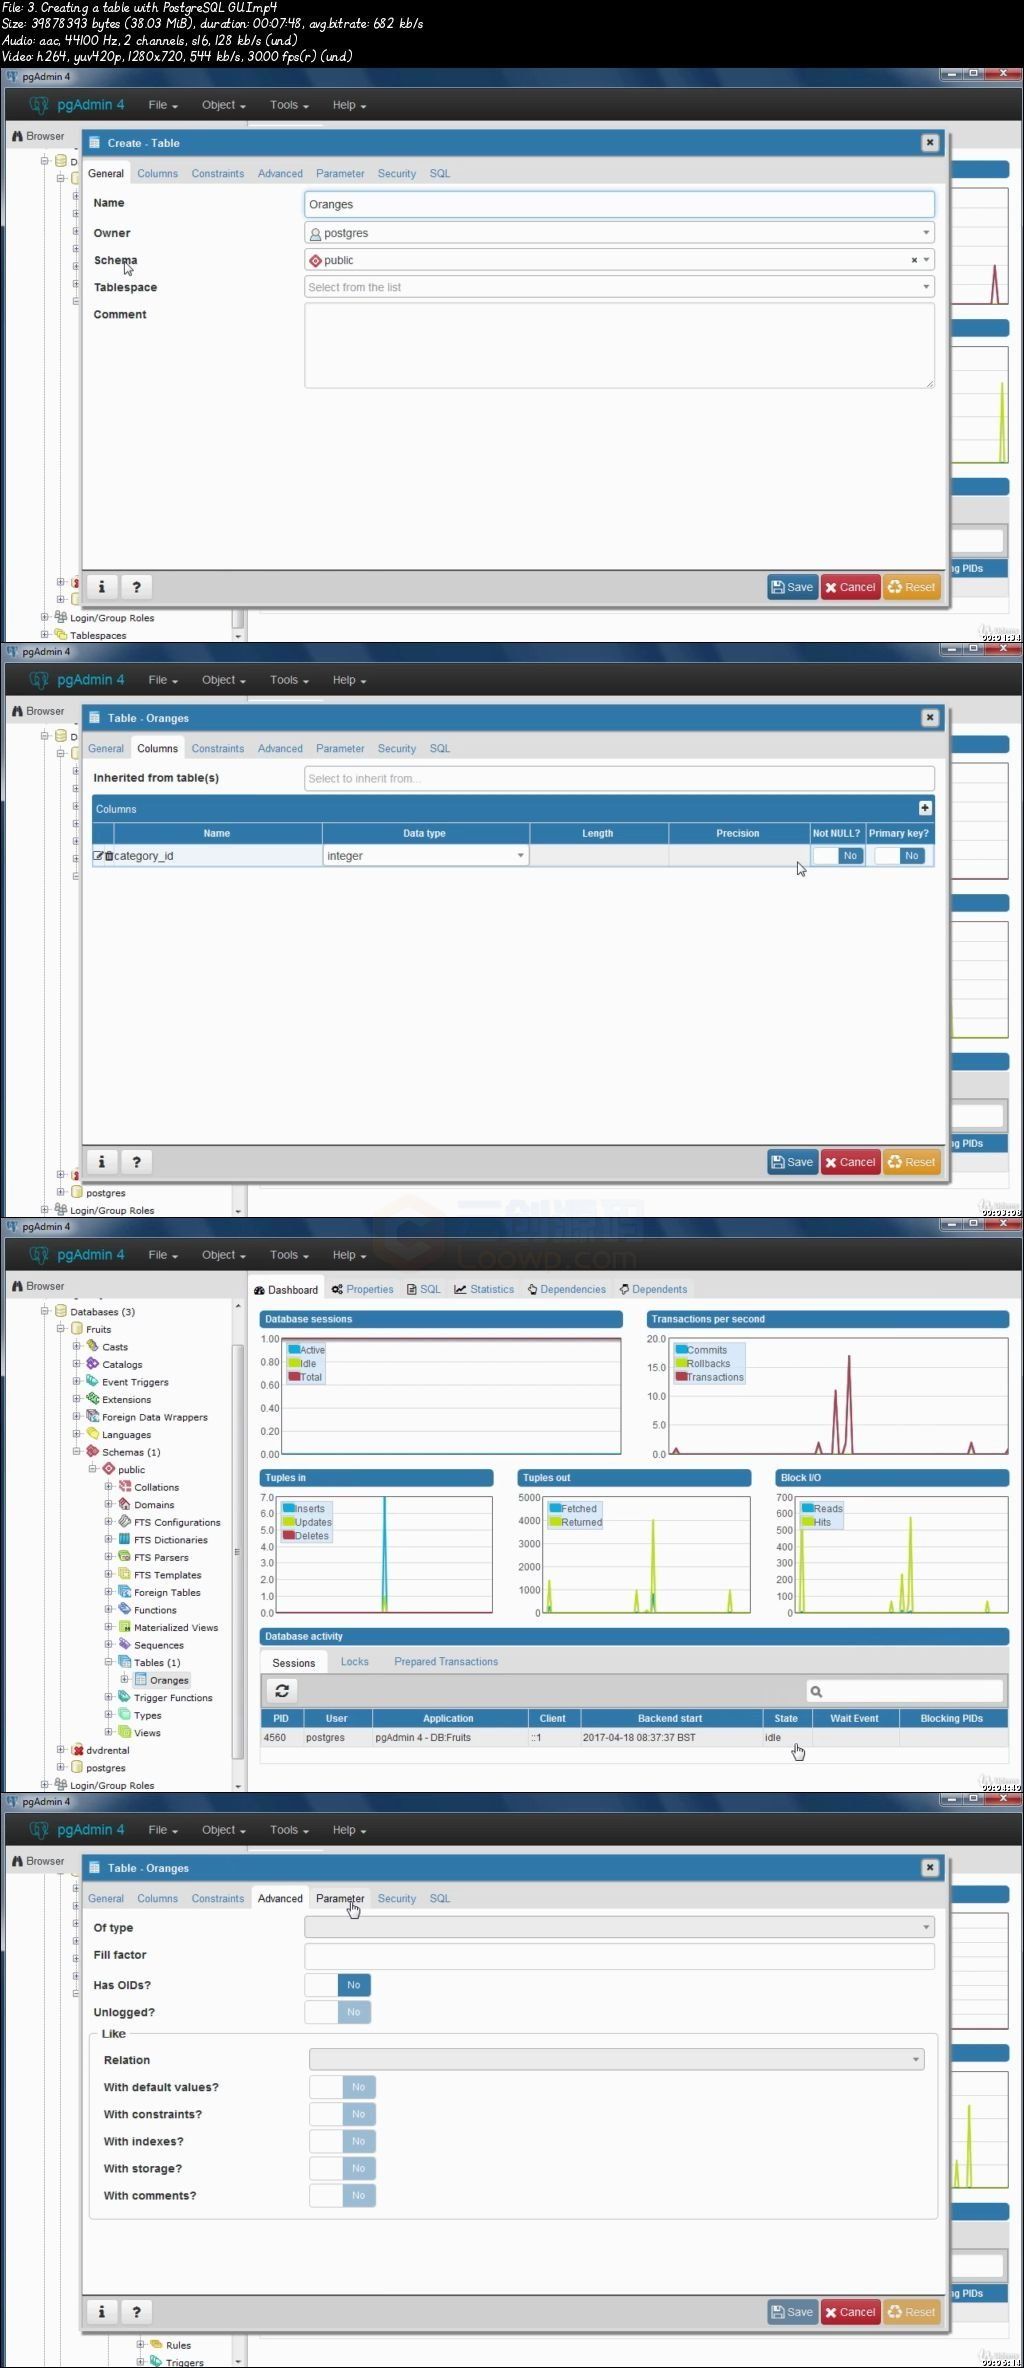Screen dimensions: 1024x2368
Task: Open the edit icon for category_id row
Action: click(98, 856)
